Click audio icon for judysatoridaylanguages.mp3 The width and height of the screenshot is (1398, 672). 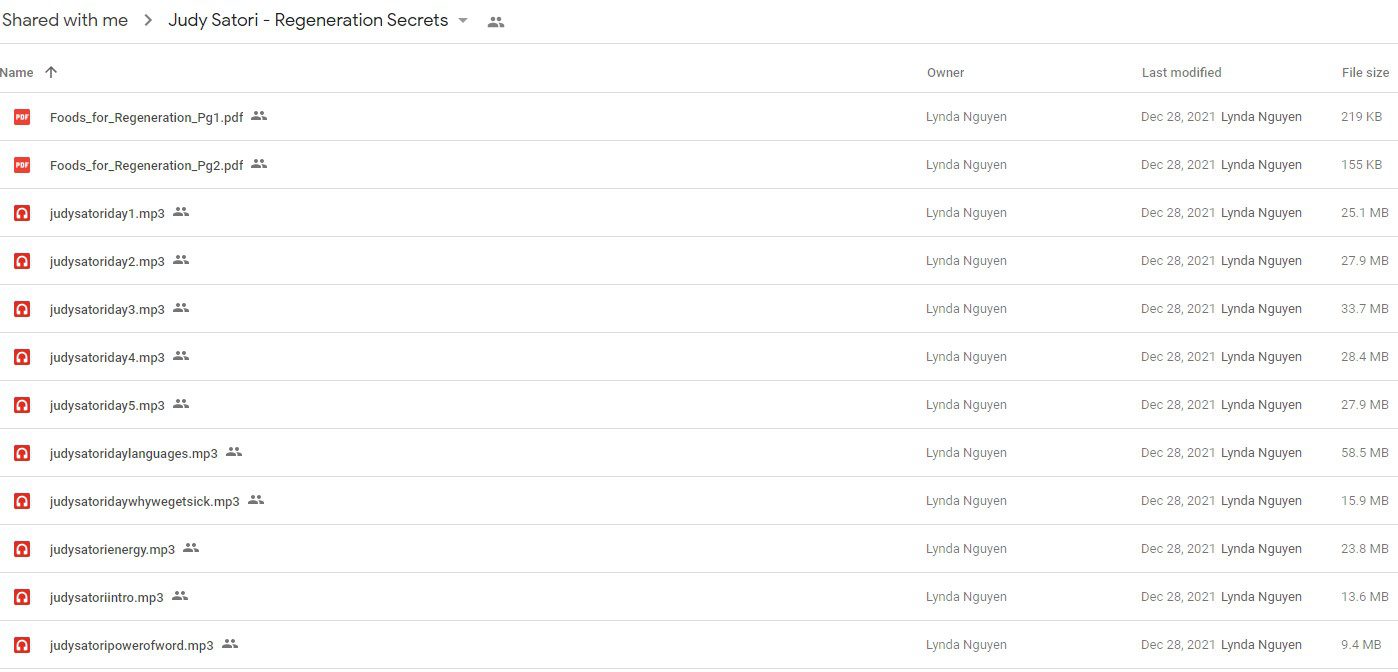click(x=22, y=453)
